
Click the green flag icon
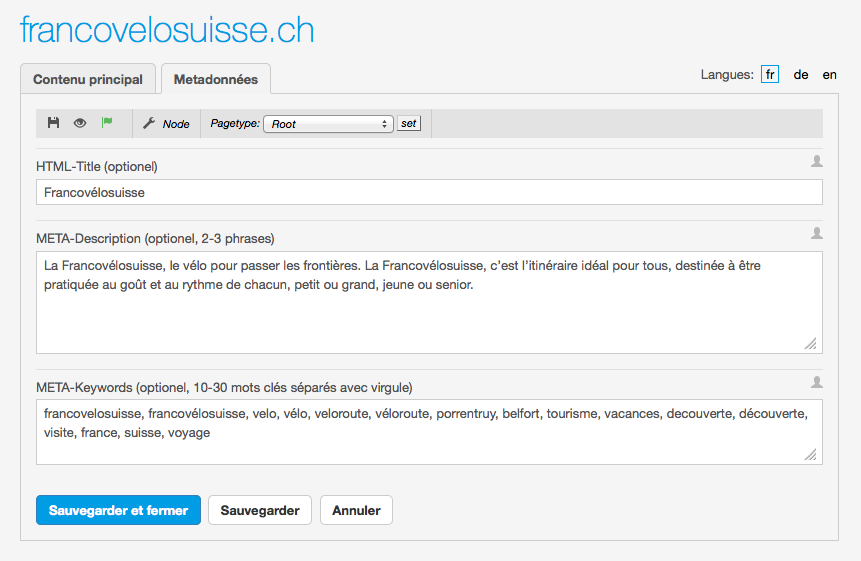coord(107,123)
